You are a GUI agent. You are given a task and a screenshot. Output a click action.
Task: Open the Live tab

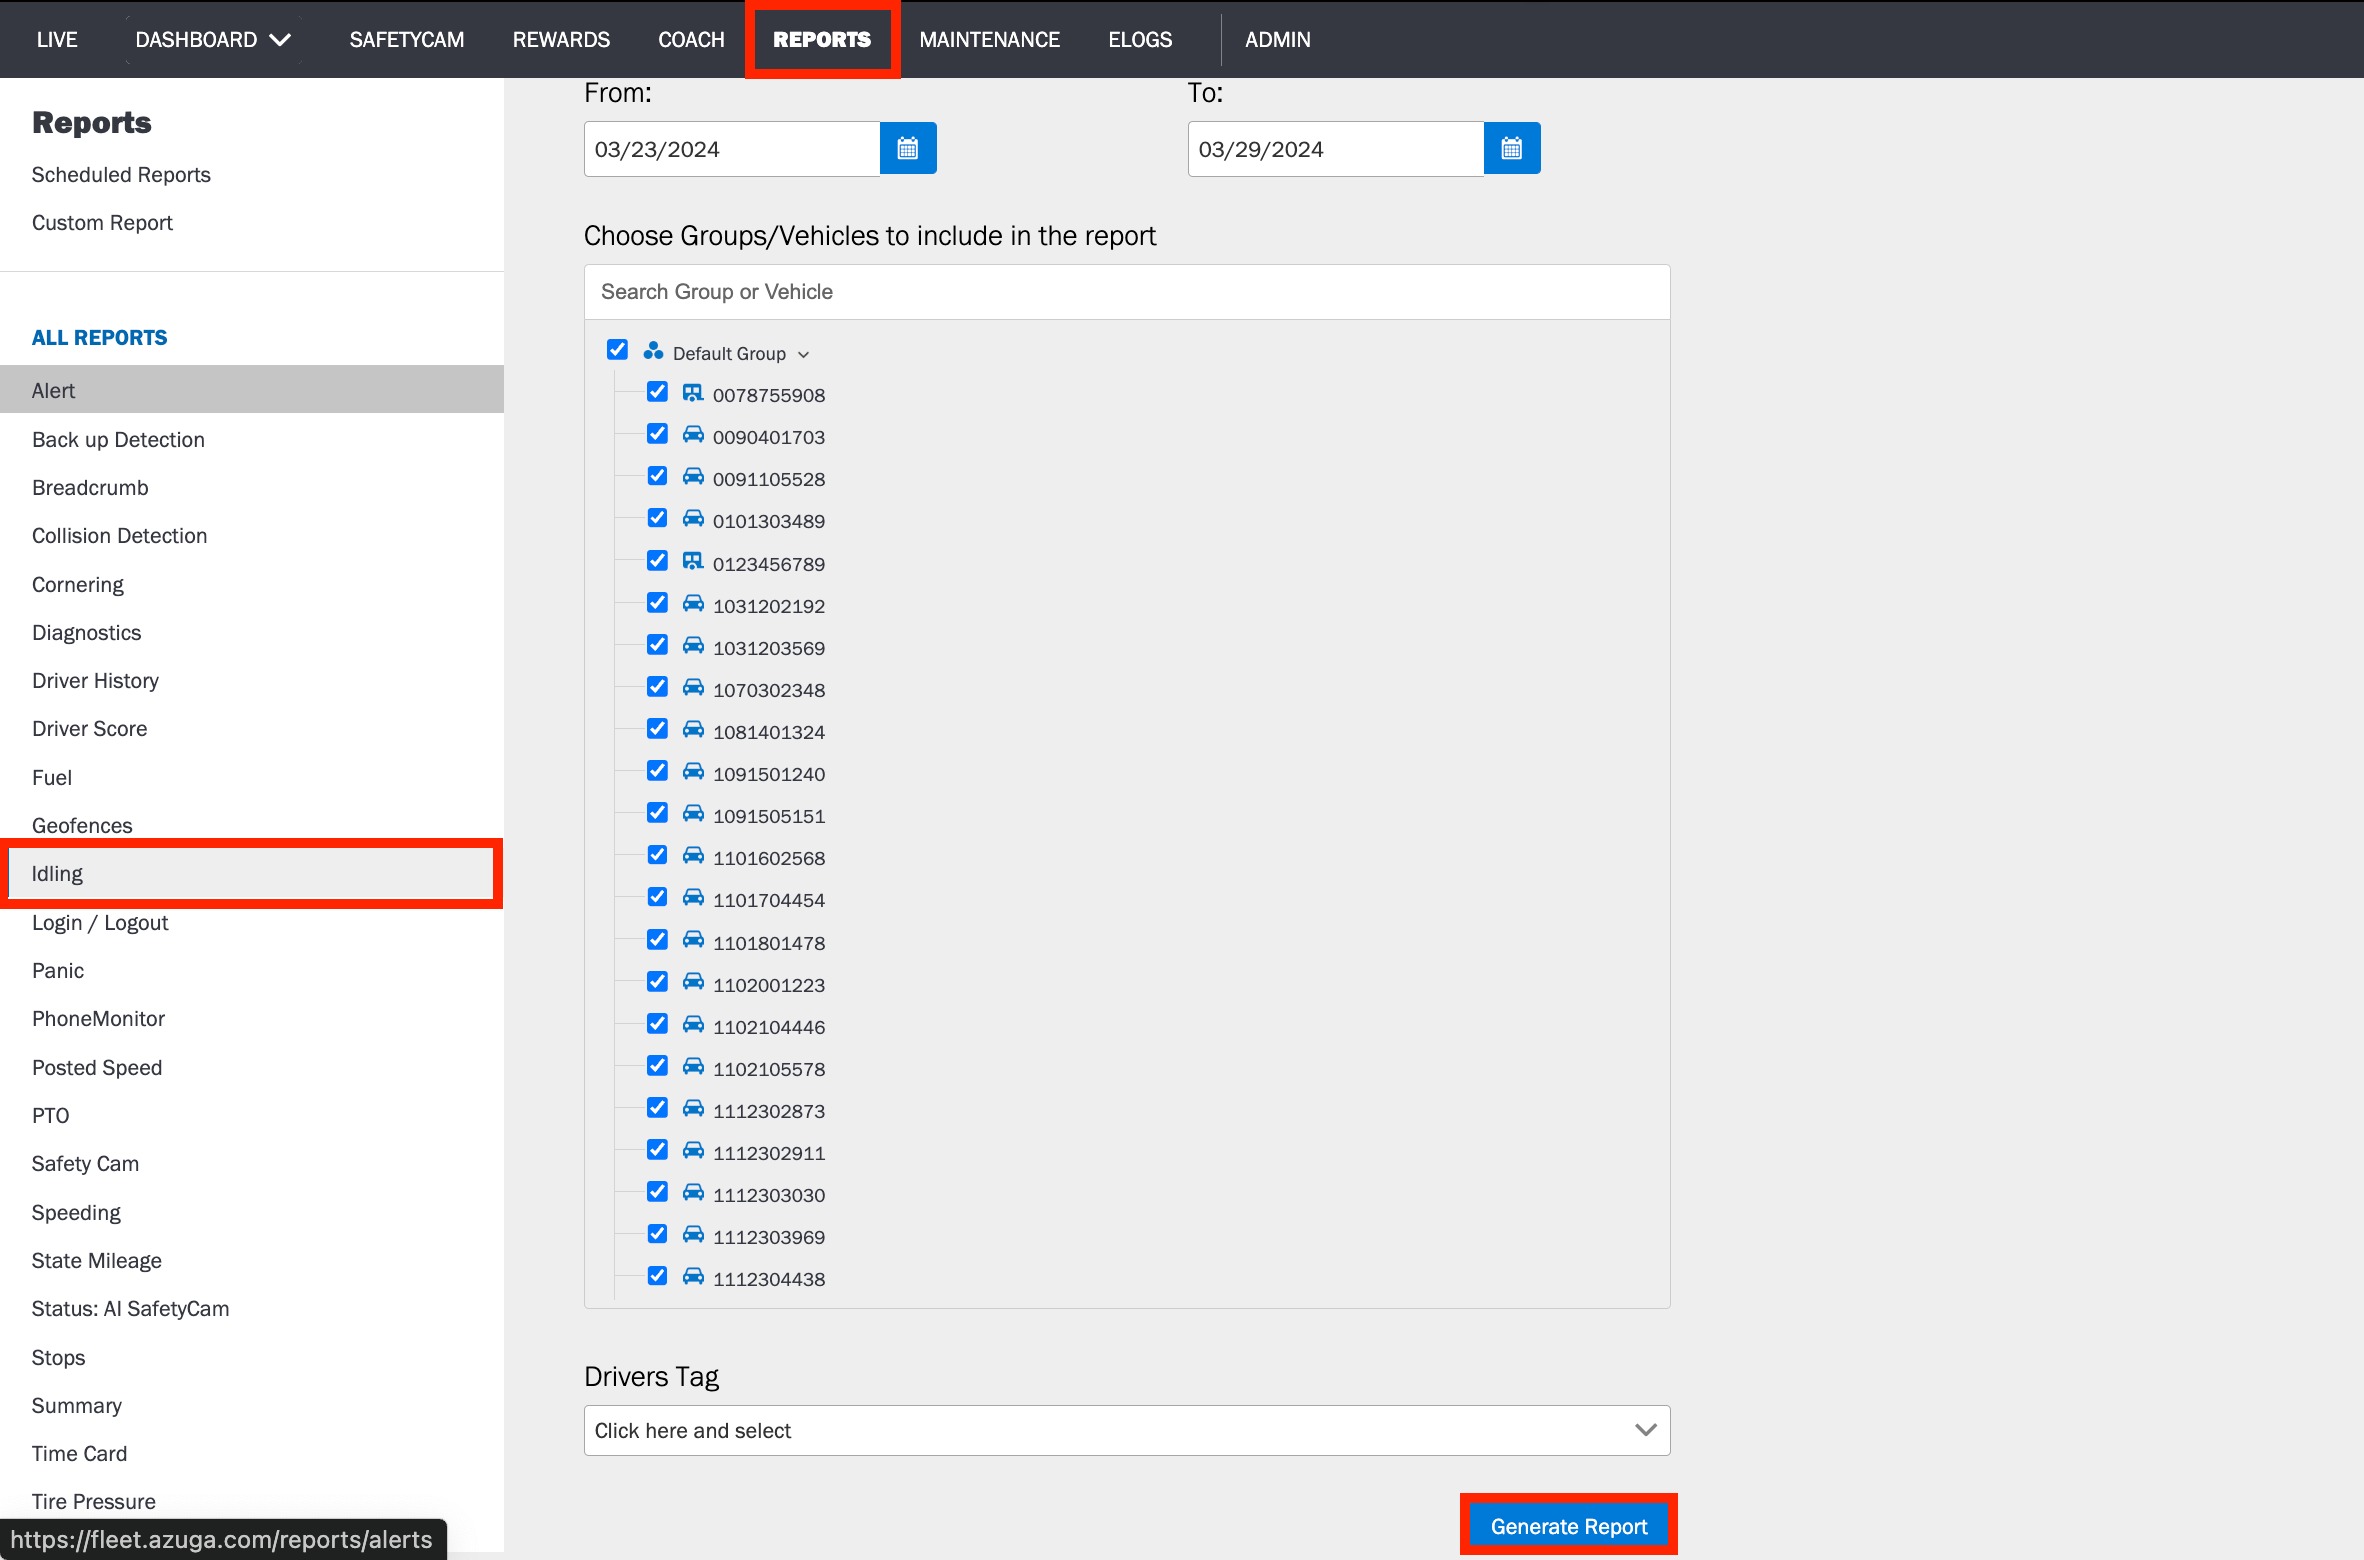[x=57, y=40]
